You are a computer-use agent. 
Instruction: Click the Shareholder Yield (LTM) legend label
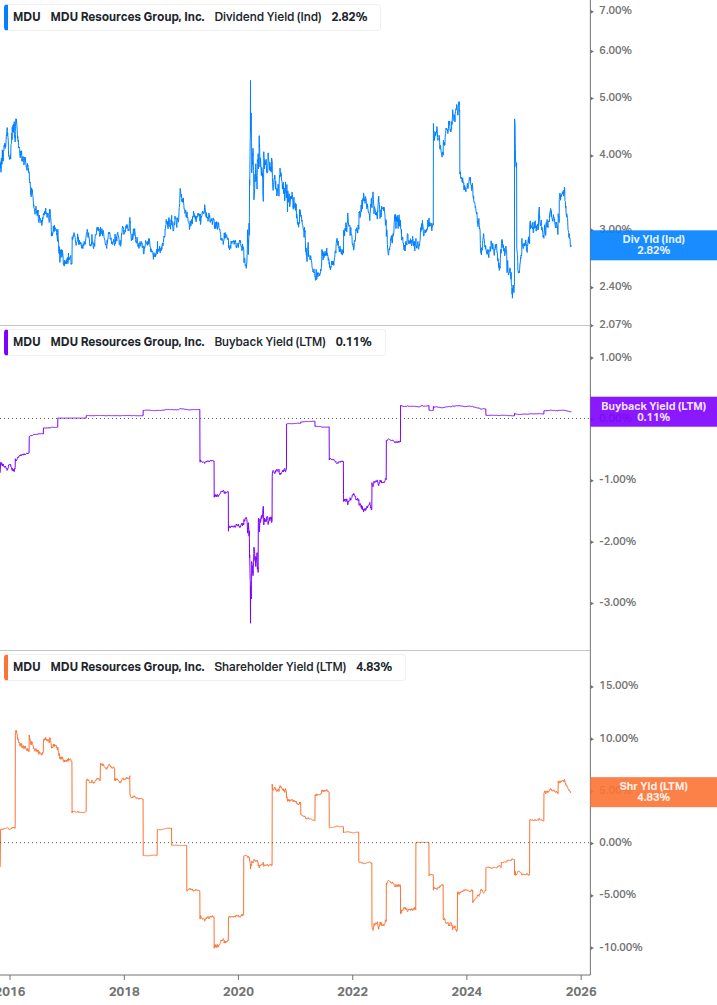pyautogui.click(x=280, y=667)
